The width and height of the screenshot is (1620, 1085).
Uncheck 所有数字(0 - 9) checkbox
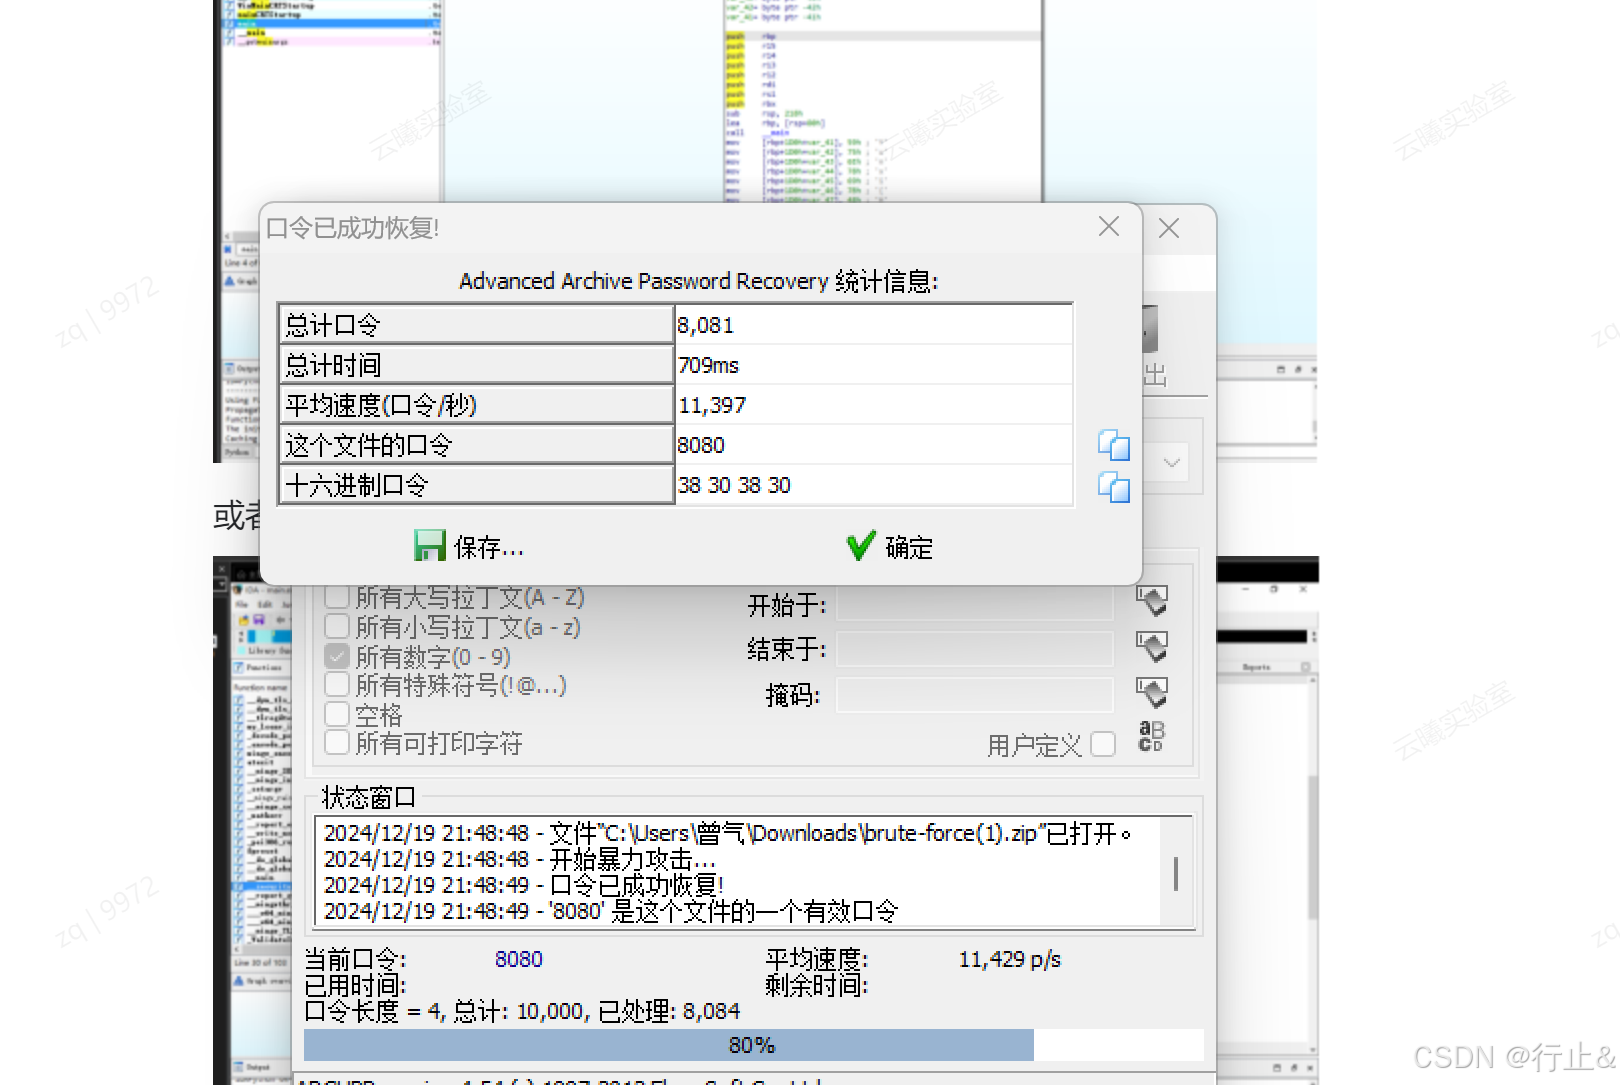coord(337,656)
